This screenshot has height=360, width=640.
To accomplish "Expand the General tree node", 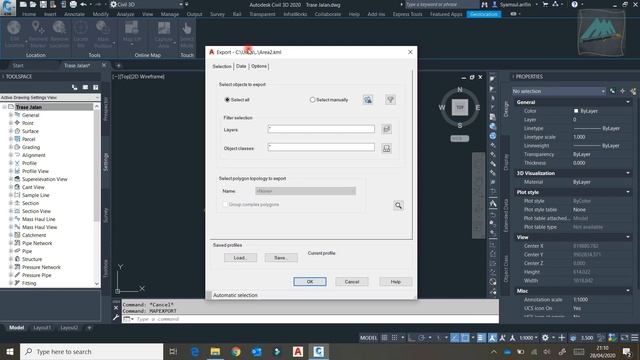I will (11, 115).
